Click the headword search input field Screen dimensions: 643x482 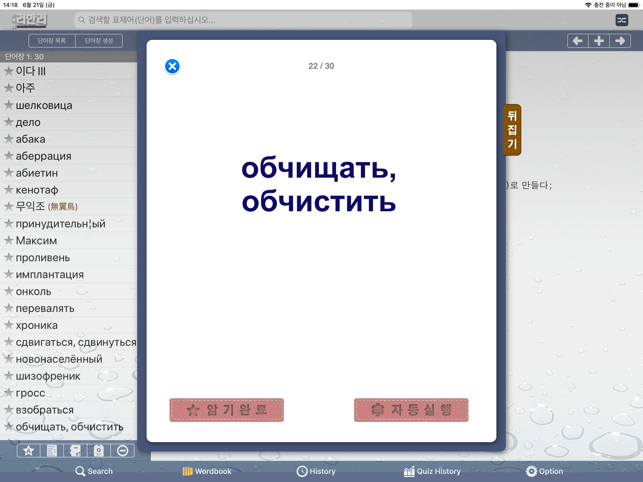(x=243, y=20)
